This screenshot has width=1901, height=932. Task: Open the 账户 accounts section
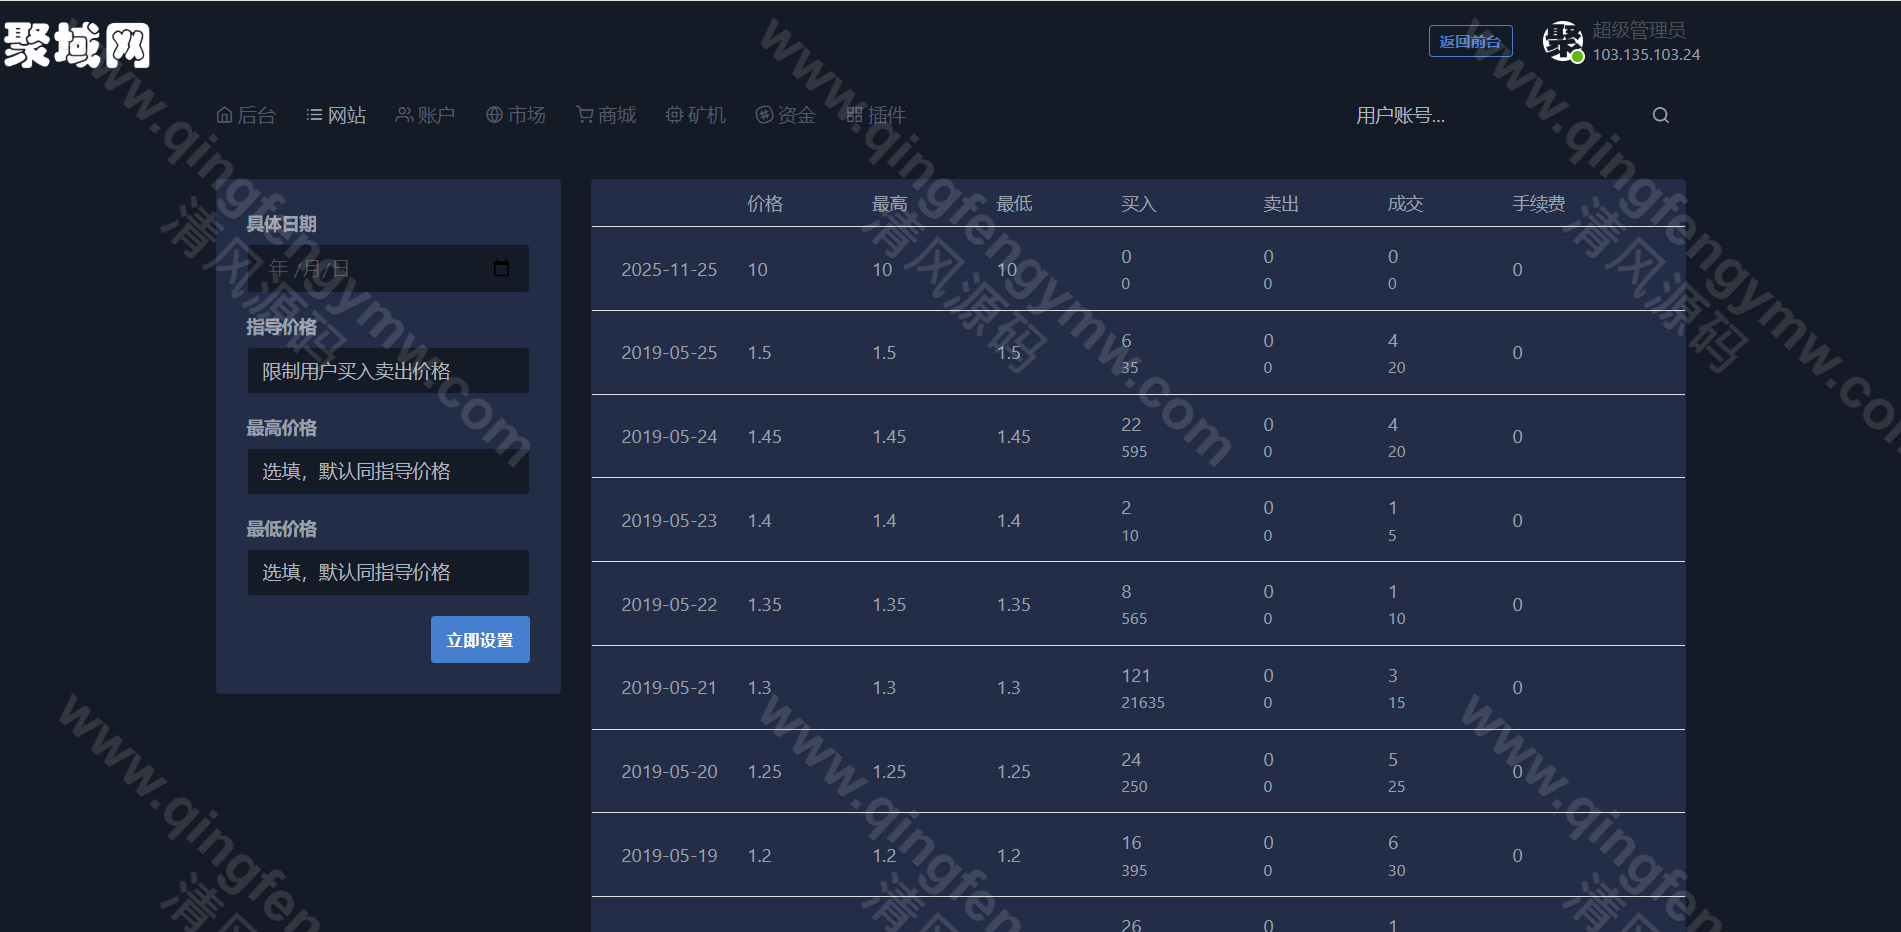tap(425, 114)
